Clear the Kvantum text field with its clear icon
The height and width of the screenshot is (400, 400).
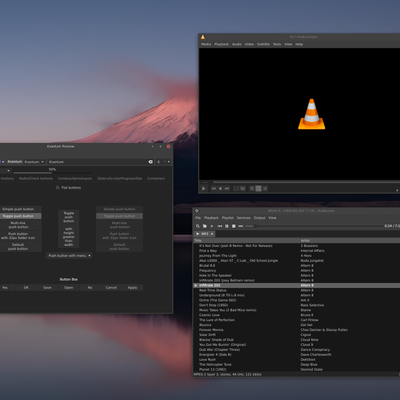point(151,162)
